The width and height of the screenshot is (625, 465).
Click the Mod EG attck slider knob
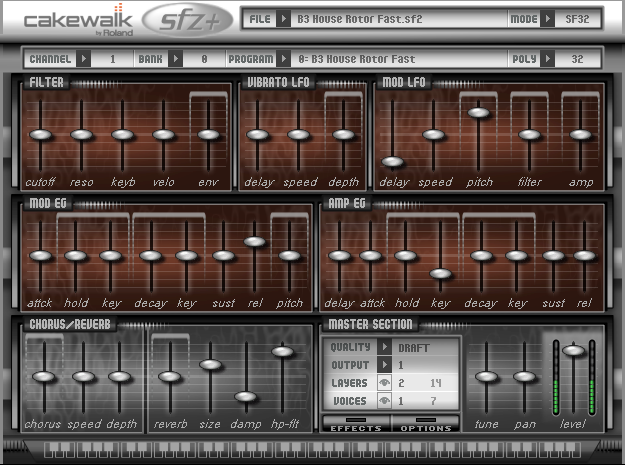[41, 256]
